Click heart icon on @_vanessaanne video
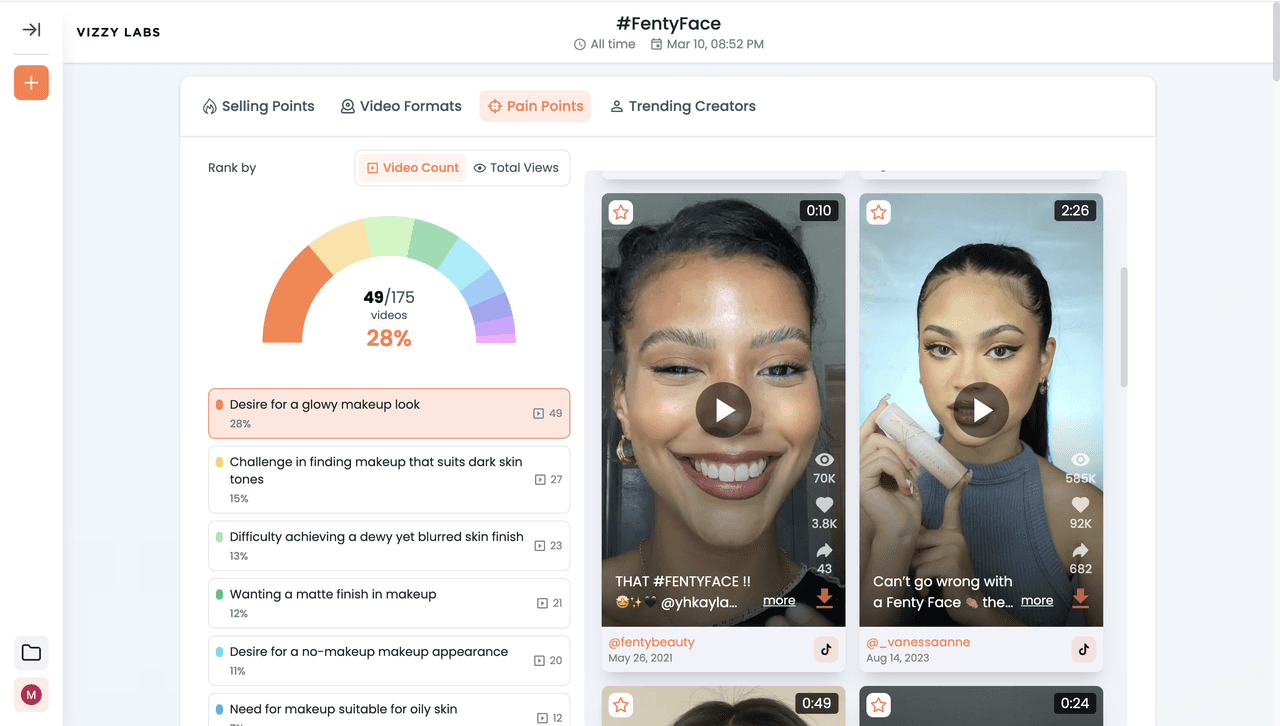1280x726 pixels. pyautogui.click(x=1080, y=505)
